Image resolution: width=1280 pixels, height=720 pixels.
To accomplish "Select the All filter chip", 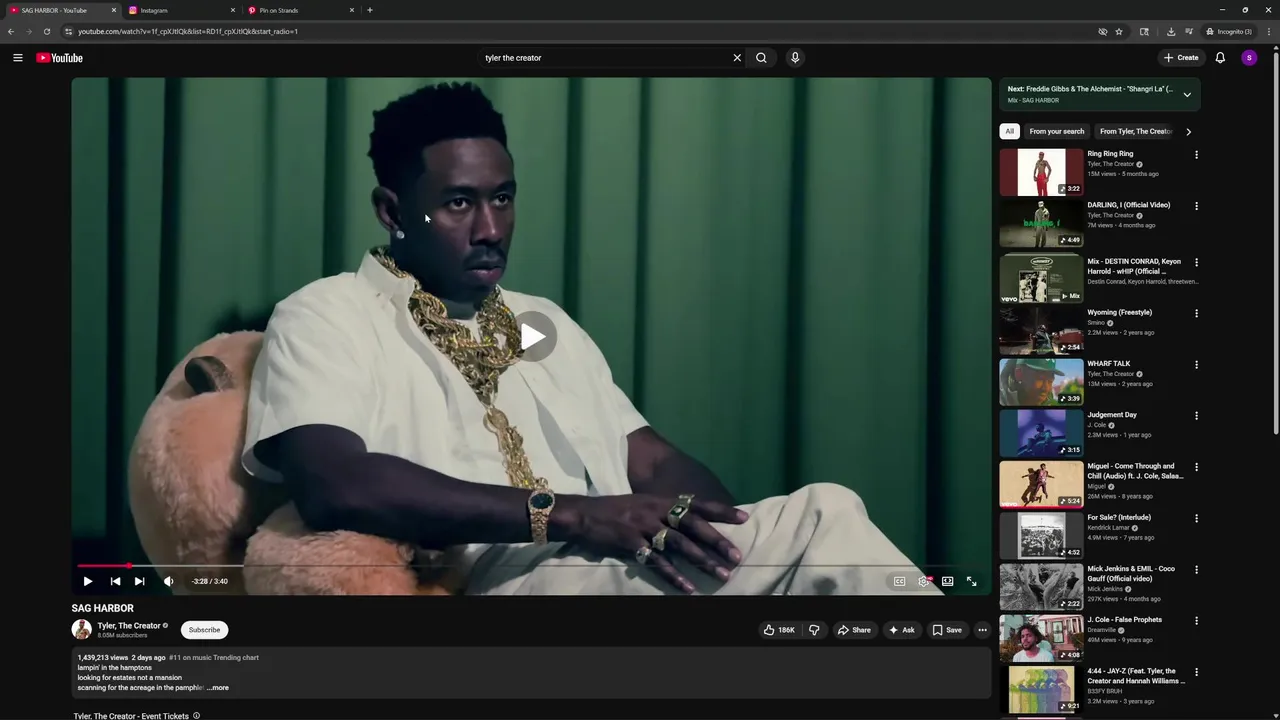I will coord(1009,131).
